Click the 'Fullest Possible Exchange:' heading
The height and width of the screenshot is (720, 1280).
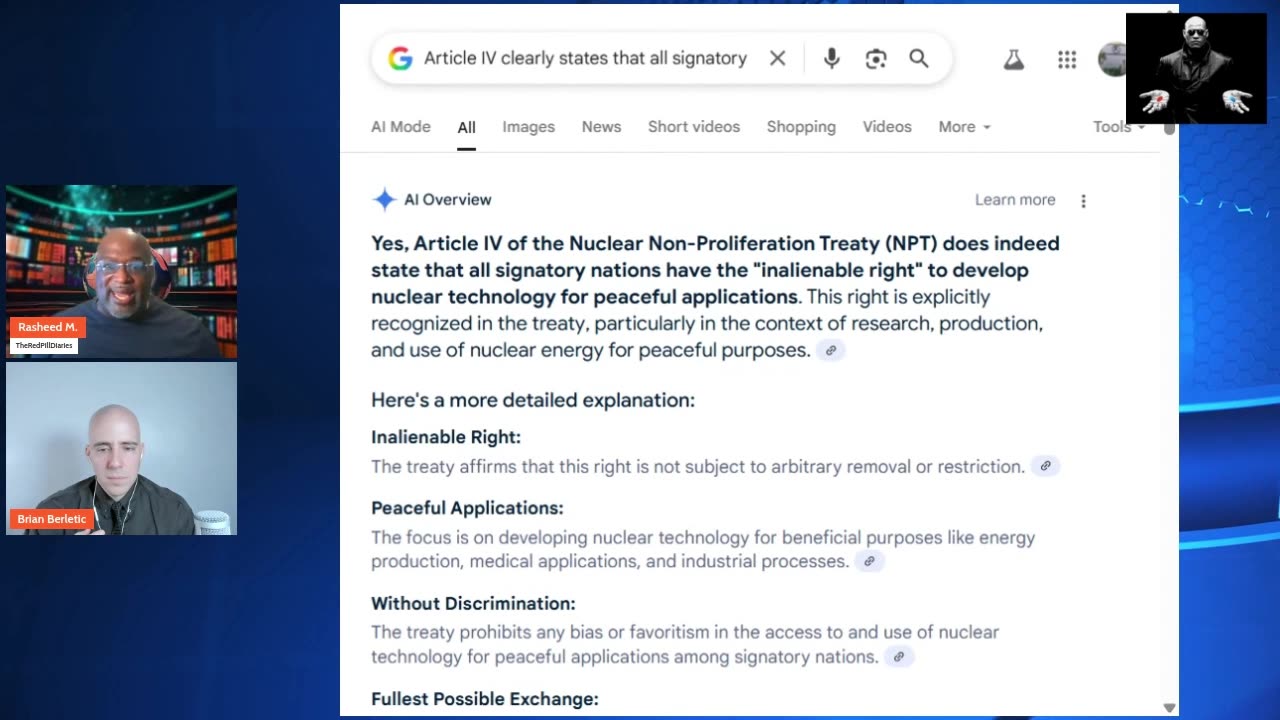click(485, 699)
